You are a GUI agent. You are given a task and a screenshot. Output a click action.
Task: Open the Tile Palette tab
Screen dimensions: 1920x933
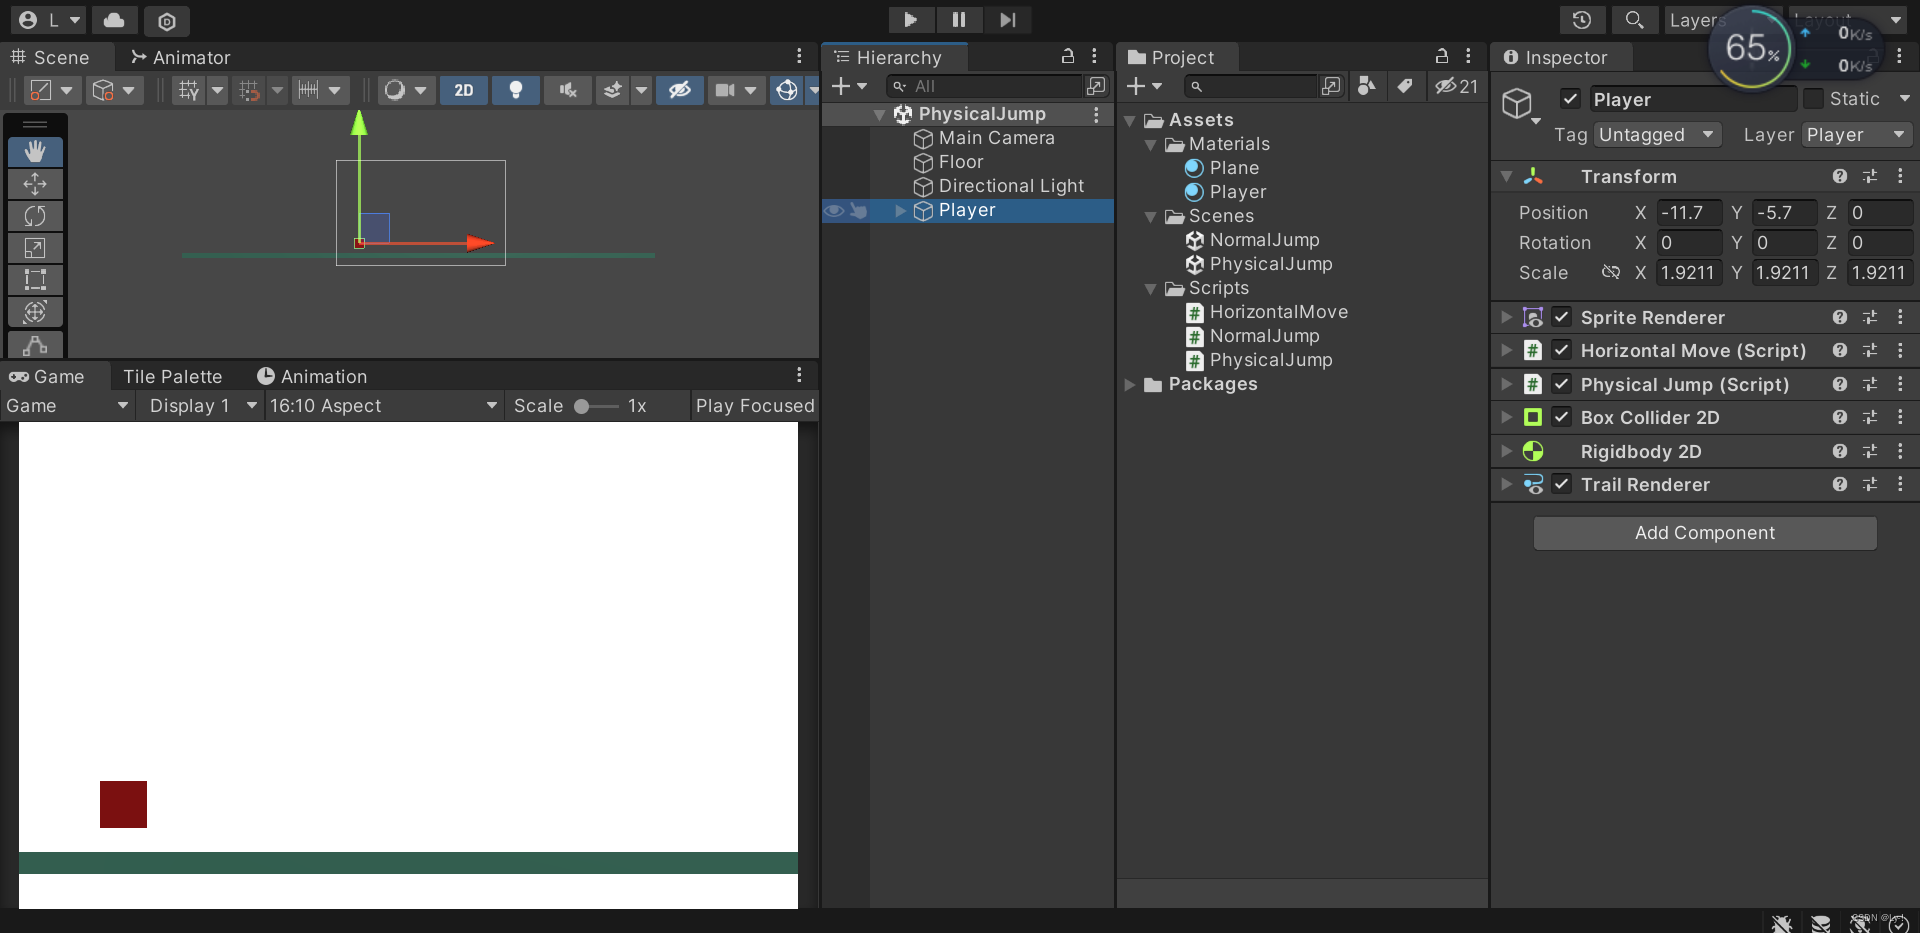(172, 376)
